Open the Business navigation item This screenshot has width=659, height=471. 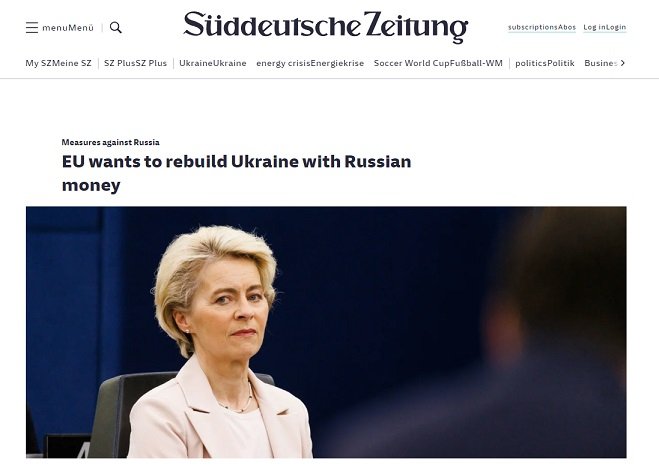[601, 63]
